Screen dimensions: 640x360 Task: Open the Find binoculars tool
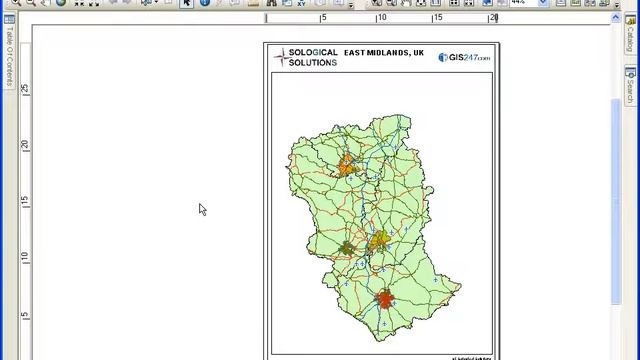tap(271, 2)
